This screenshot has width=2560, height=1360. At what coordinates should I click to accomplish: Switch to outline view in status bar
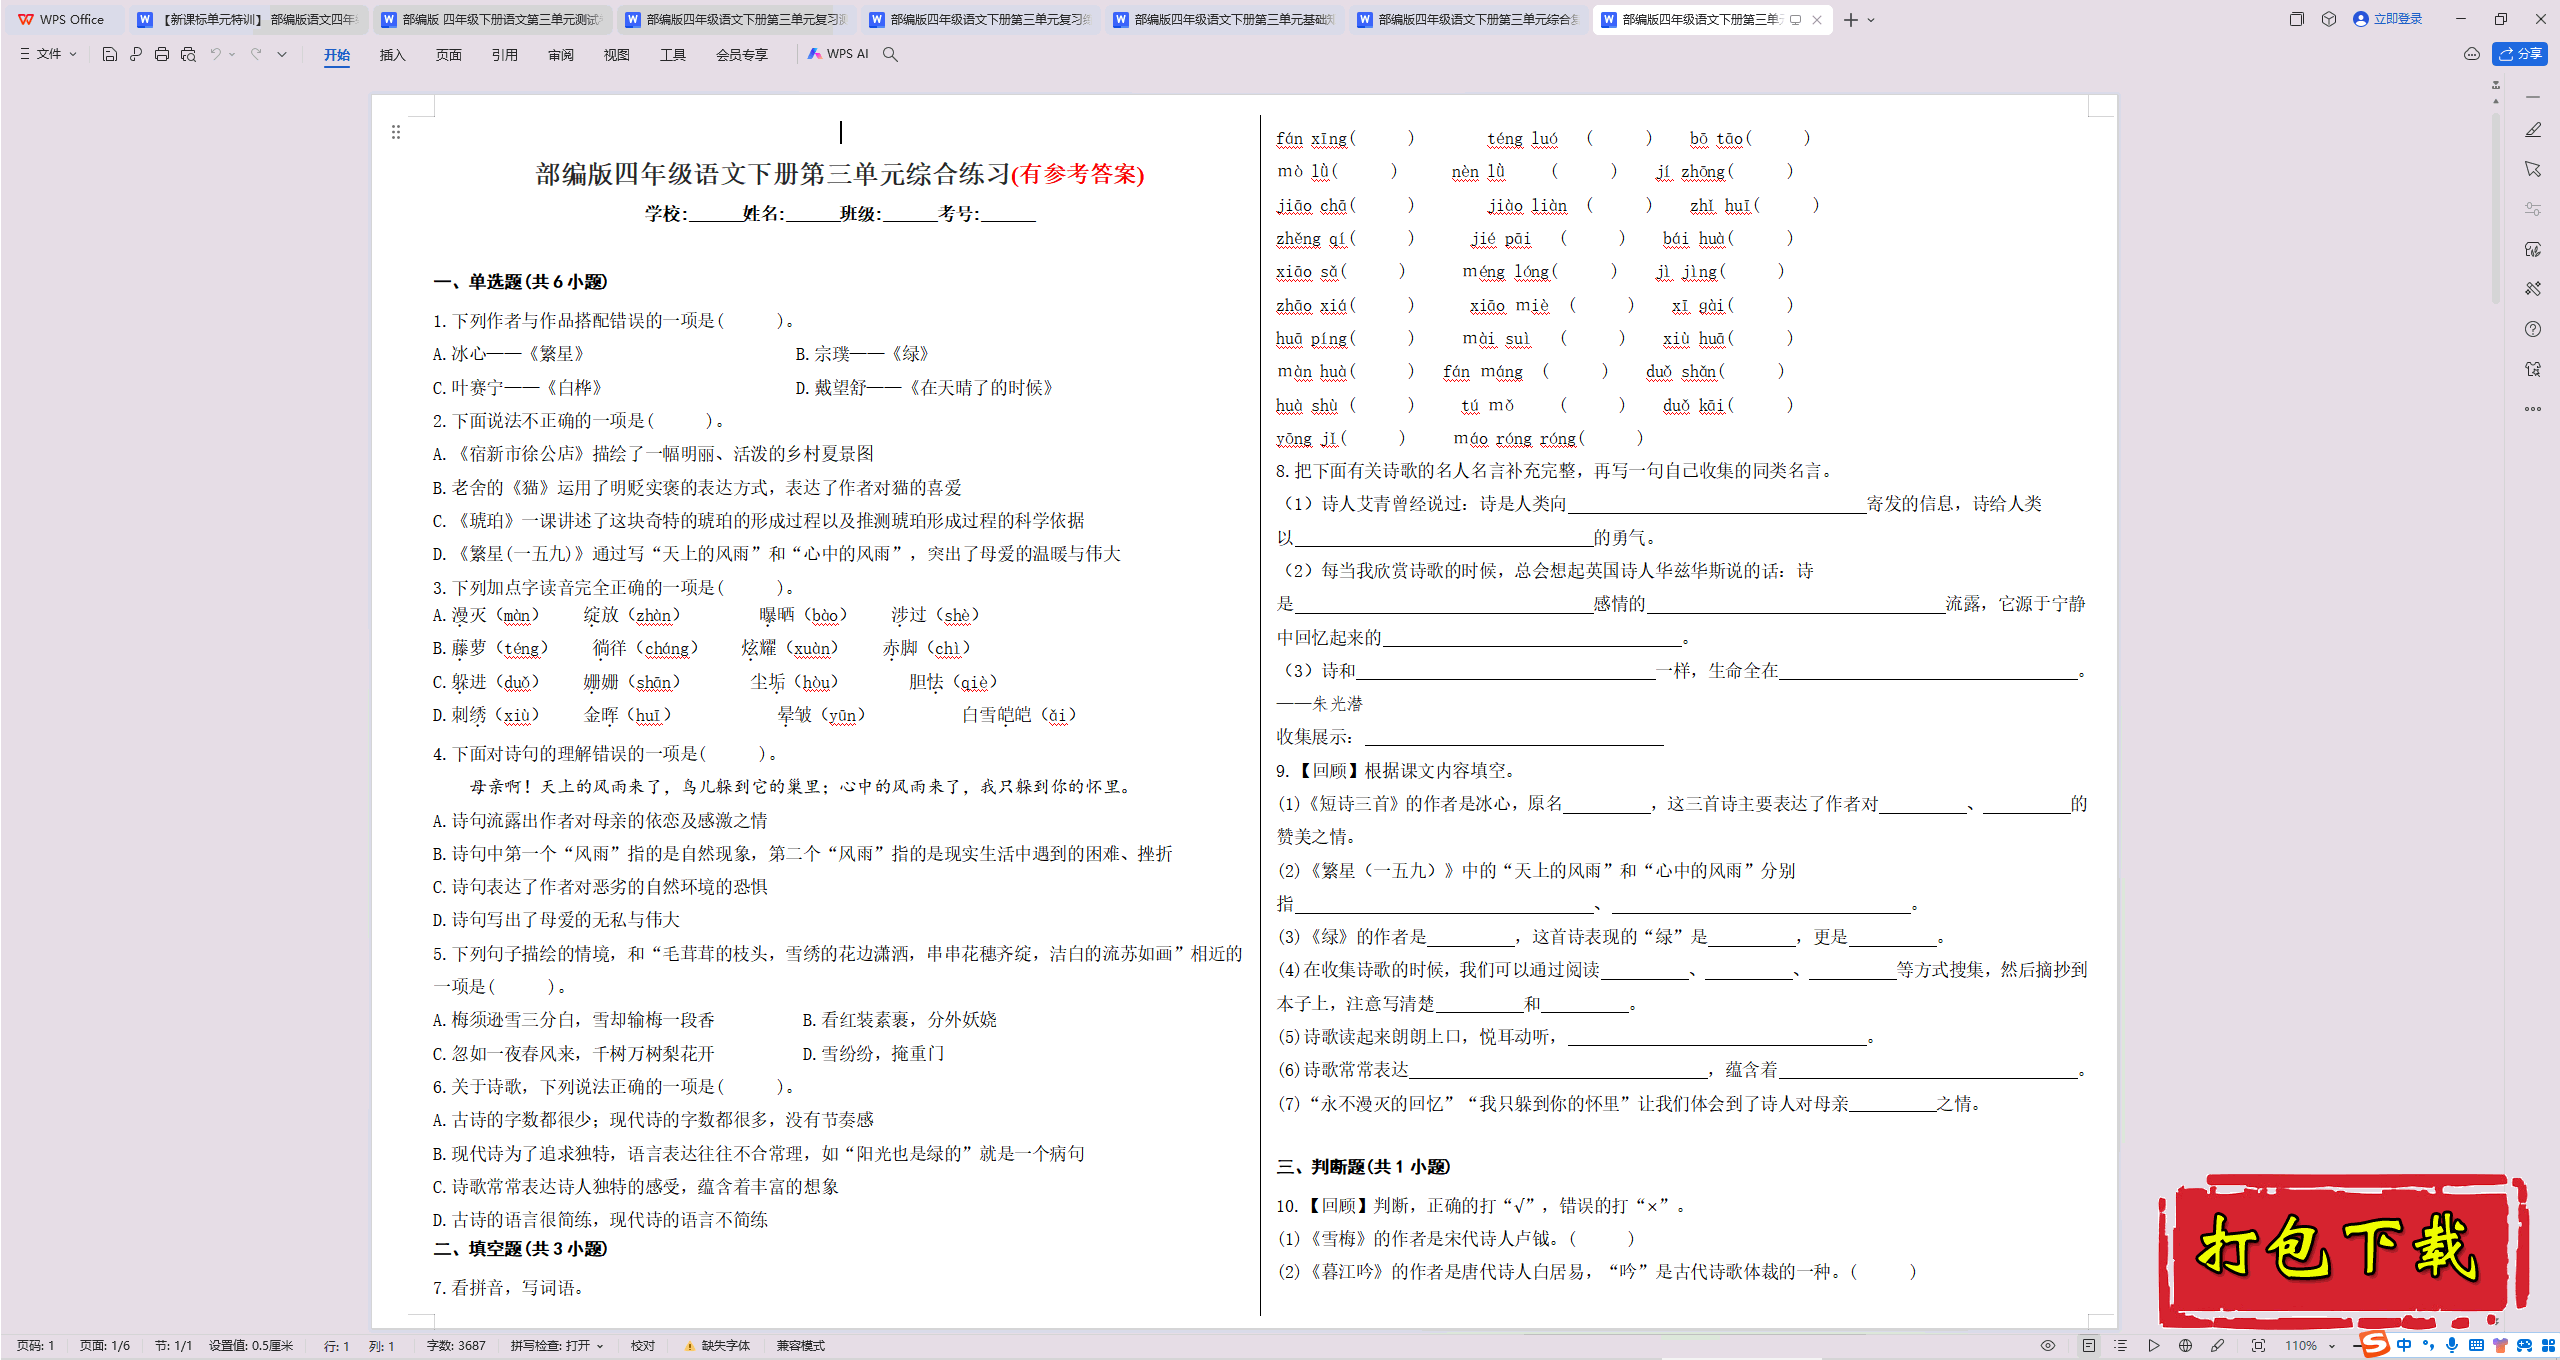coord(2121,1346)
